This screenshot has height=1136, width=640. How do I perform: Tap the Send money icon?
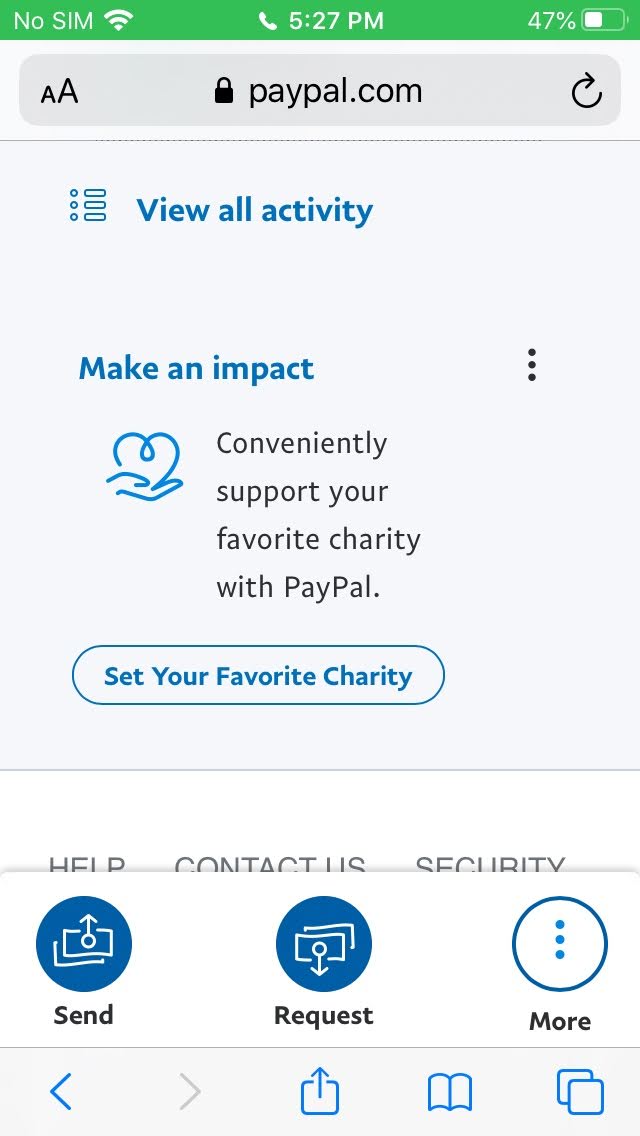tap(84, 944)
